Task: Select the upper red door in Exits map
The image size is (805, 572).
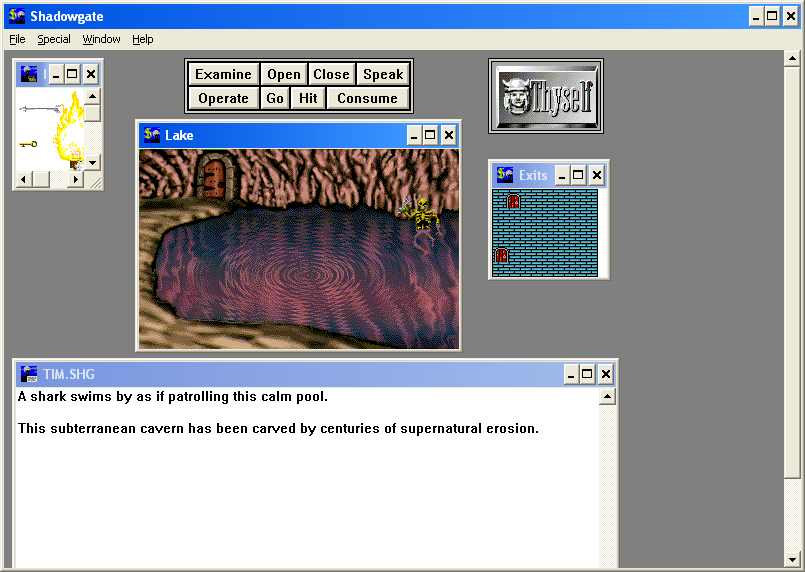Action: [513, 201]
